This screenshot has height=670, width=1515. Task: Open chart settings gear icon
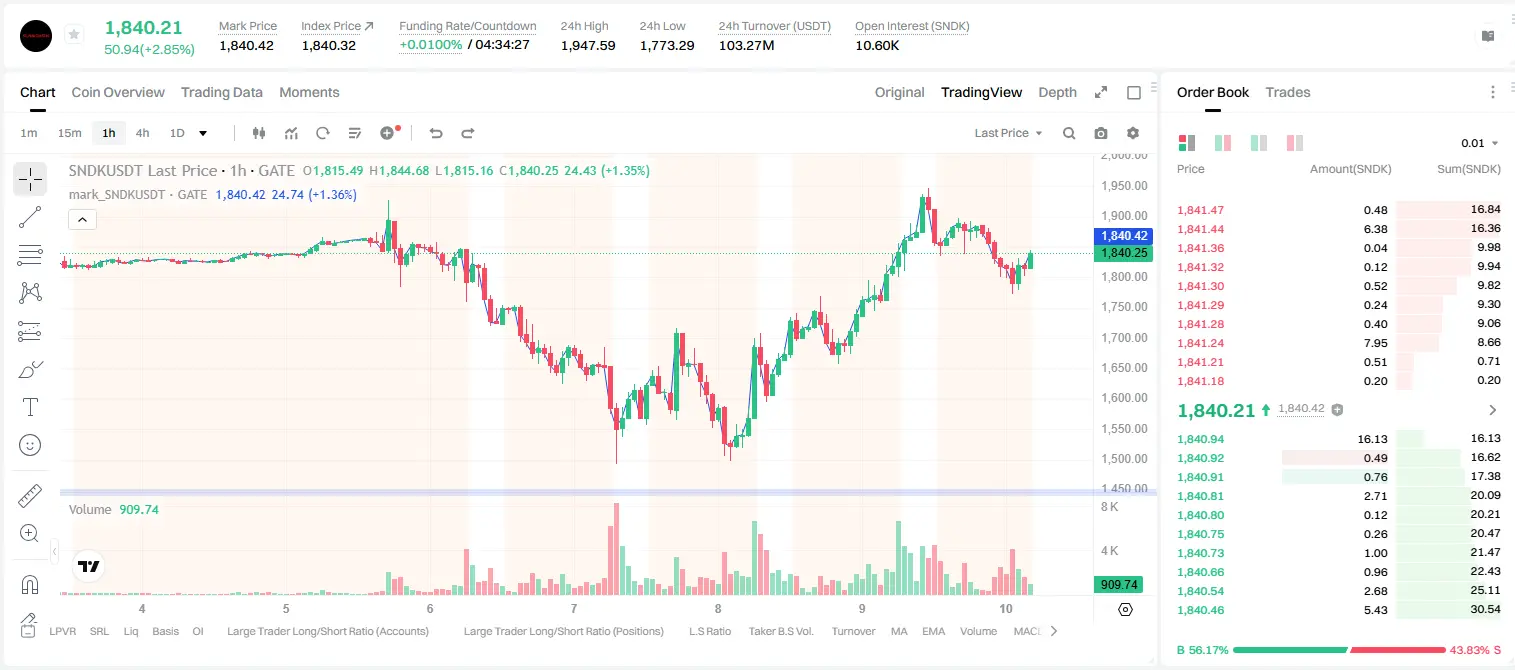1133,133
